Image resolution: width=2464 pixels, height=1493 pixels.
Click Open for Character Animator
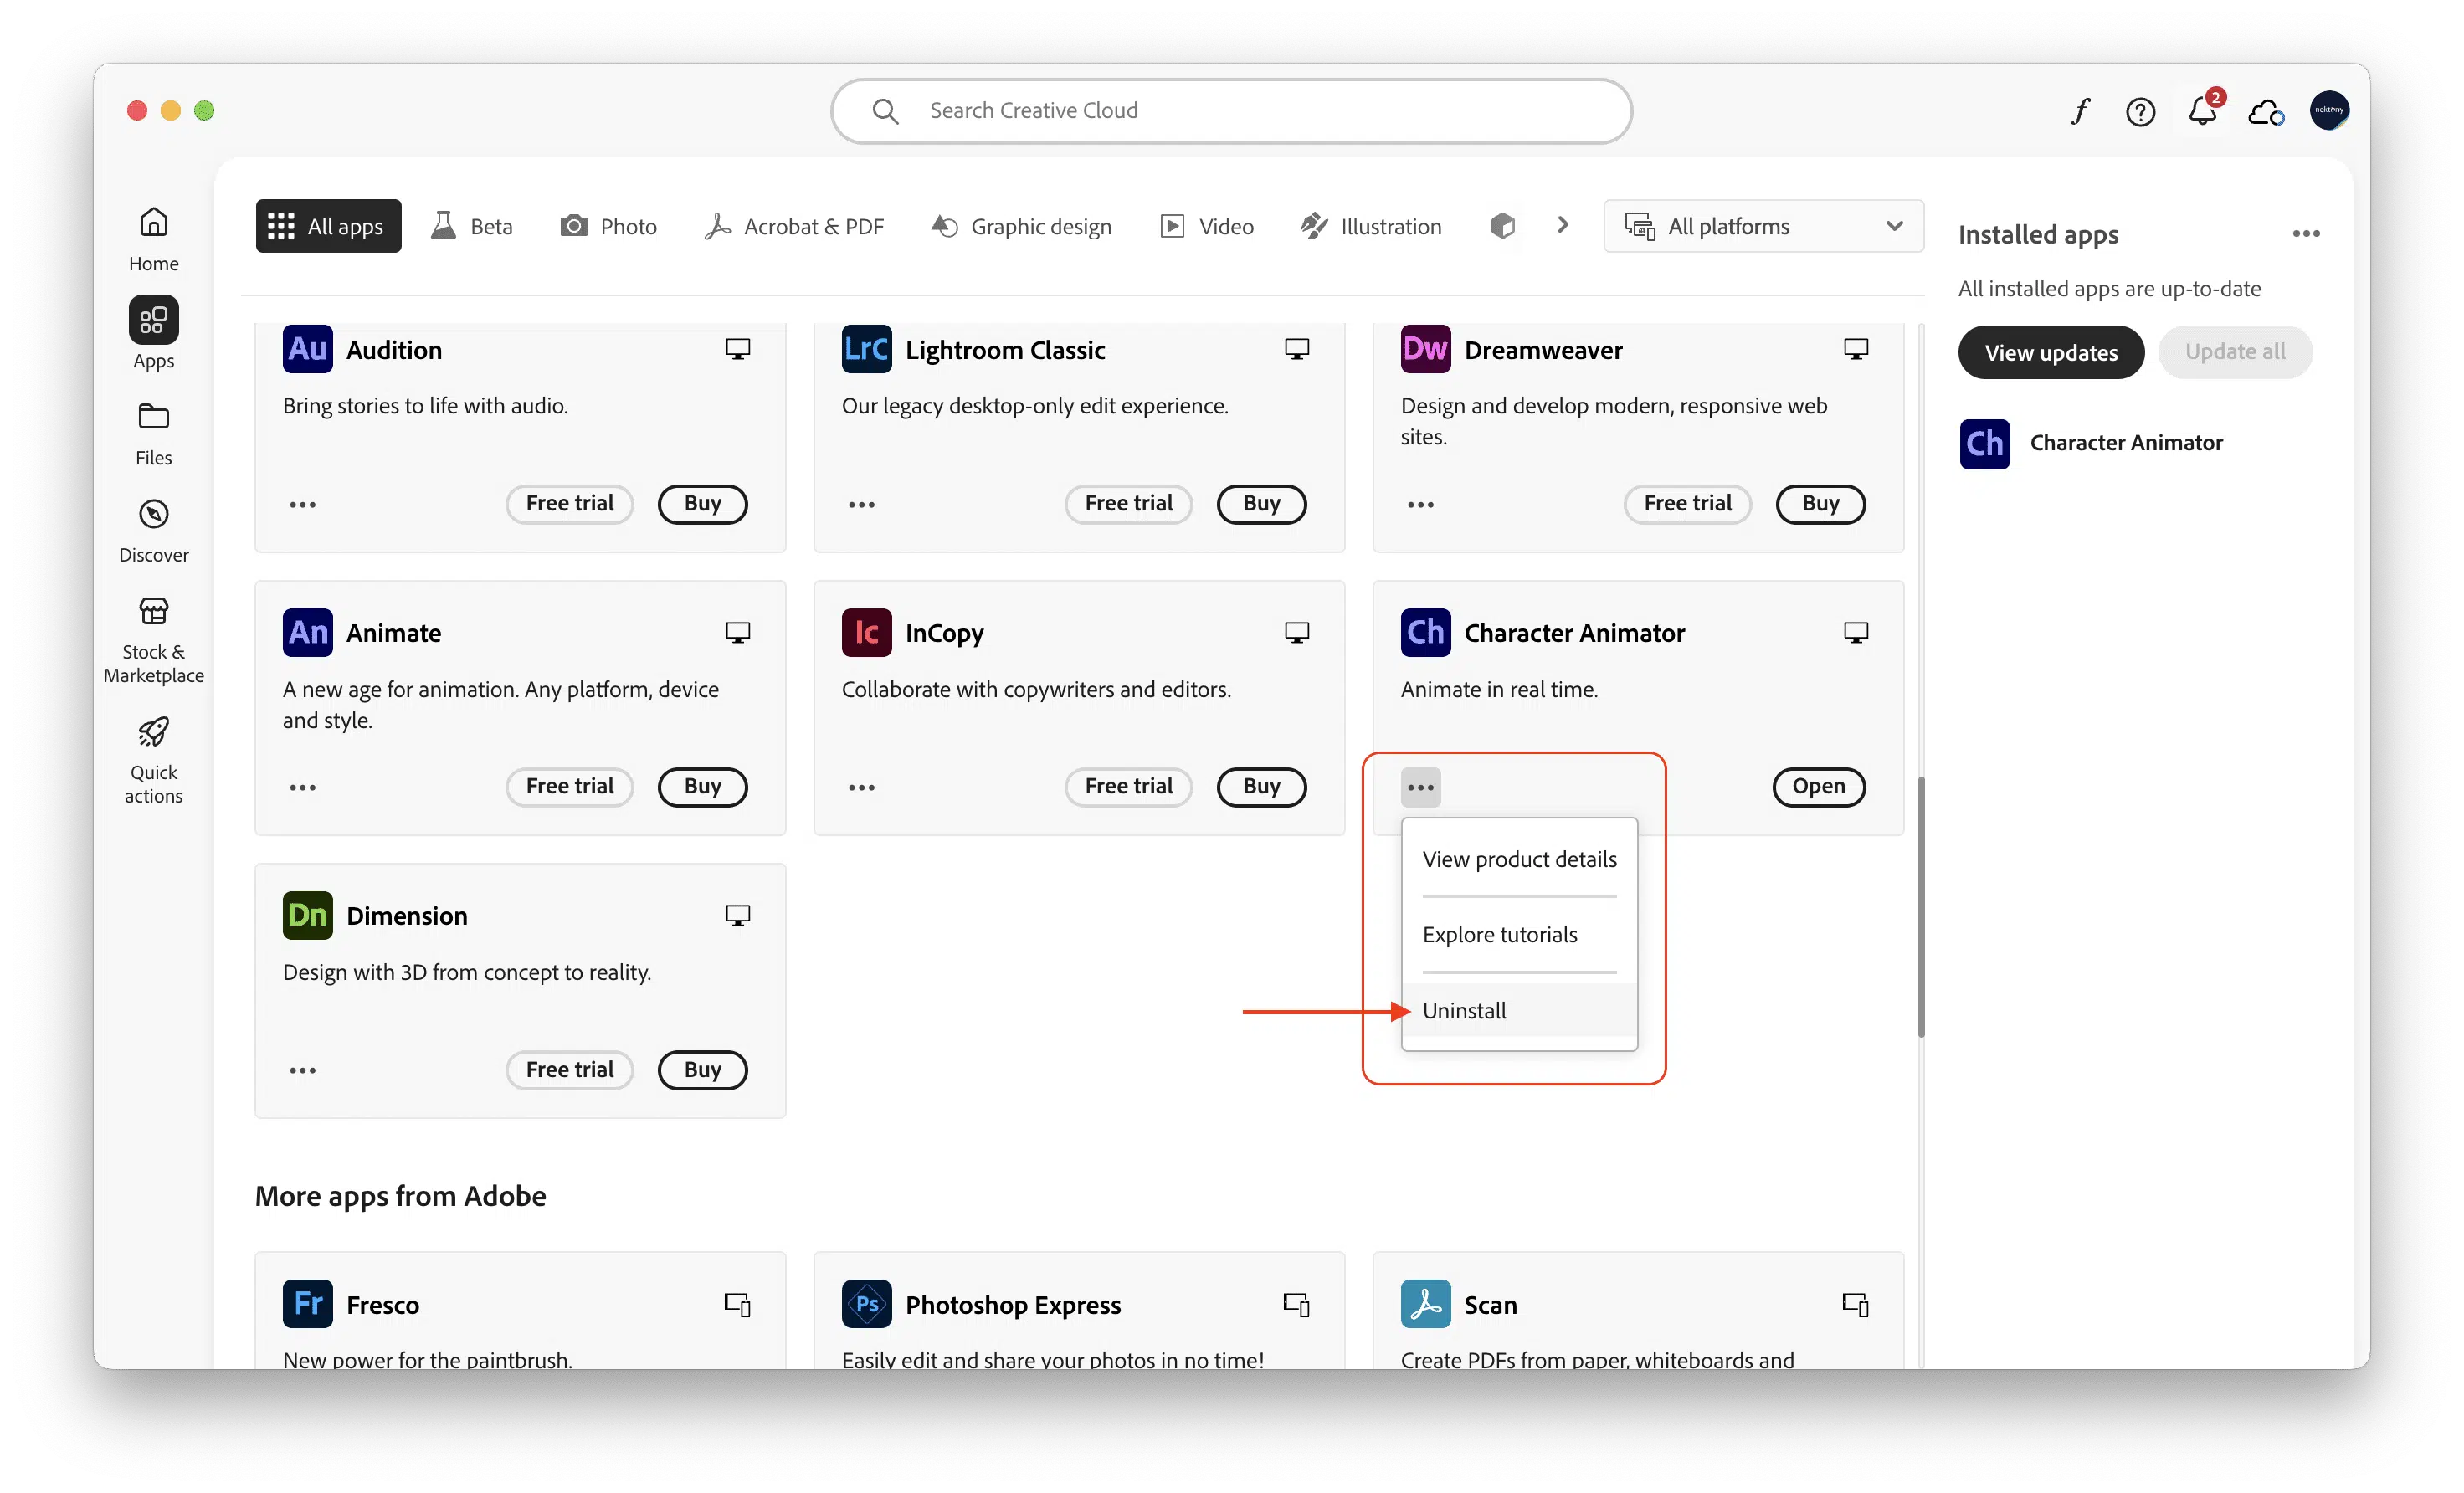[1817, 786]
